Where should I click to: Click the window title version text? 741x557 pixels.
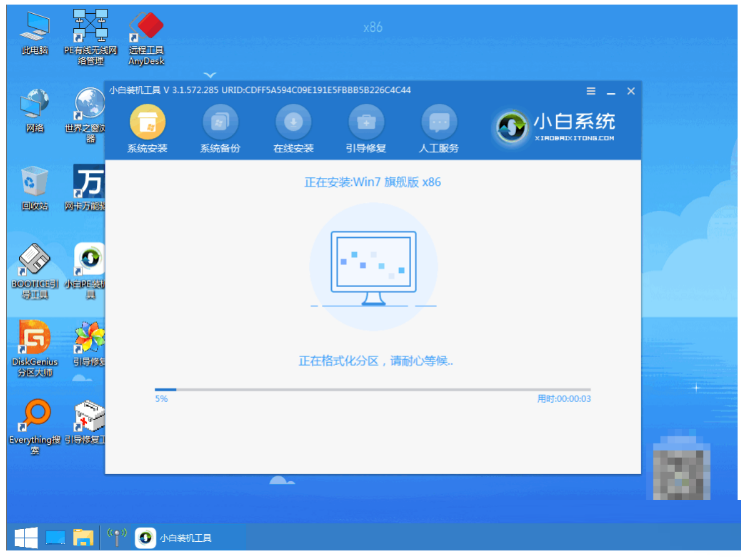[x=260, y=90]
